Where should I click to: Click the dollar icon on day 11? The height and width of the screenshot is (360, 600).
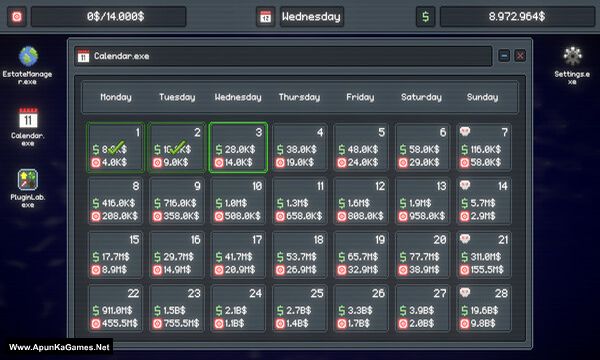(x=280, y=203)
